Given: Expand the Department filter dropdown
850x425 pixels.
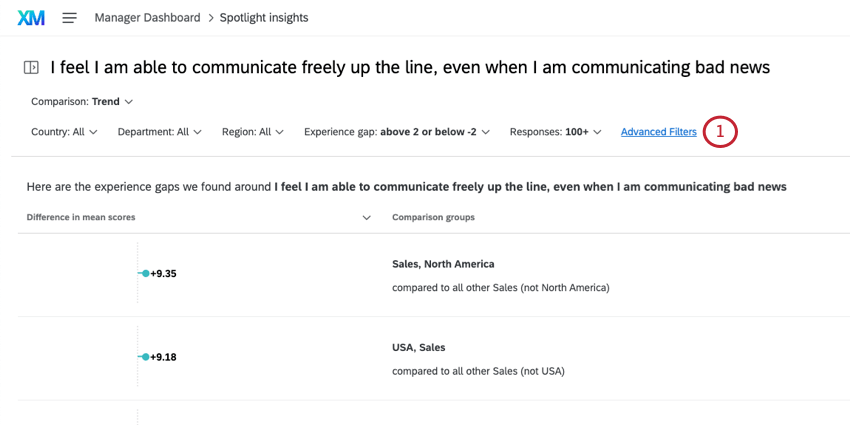Looking at the screenshot, I should [159, 132].
